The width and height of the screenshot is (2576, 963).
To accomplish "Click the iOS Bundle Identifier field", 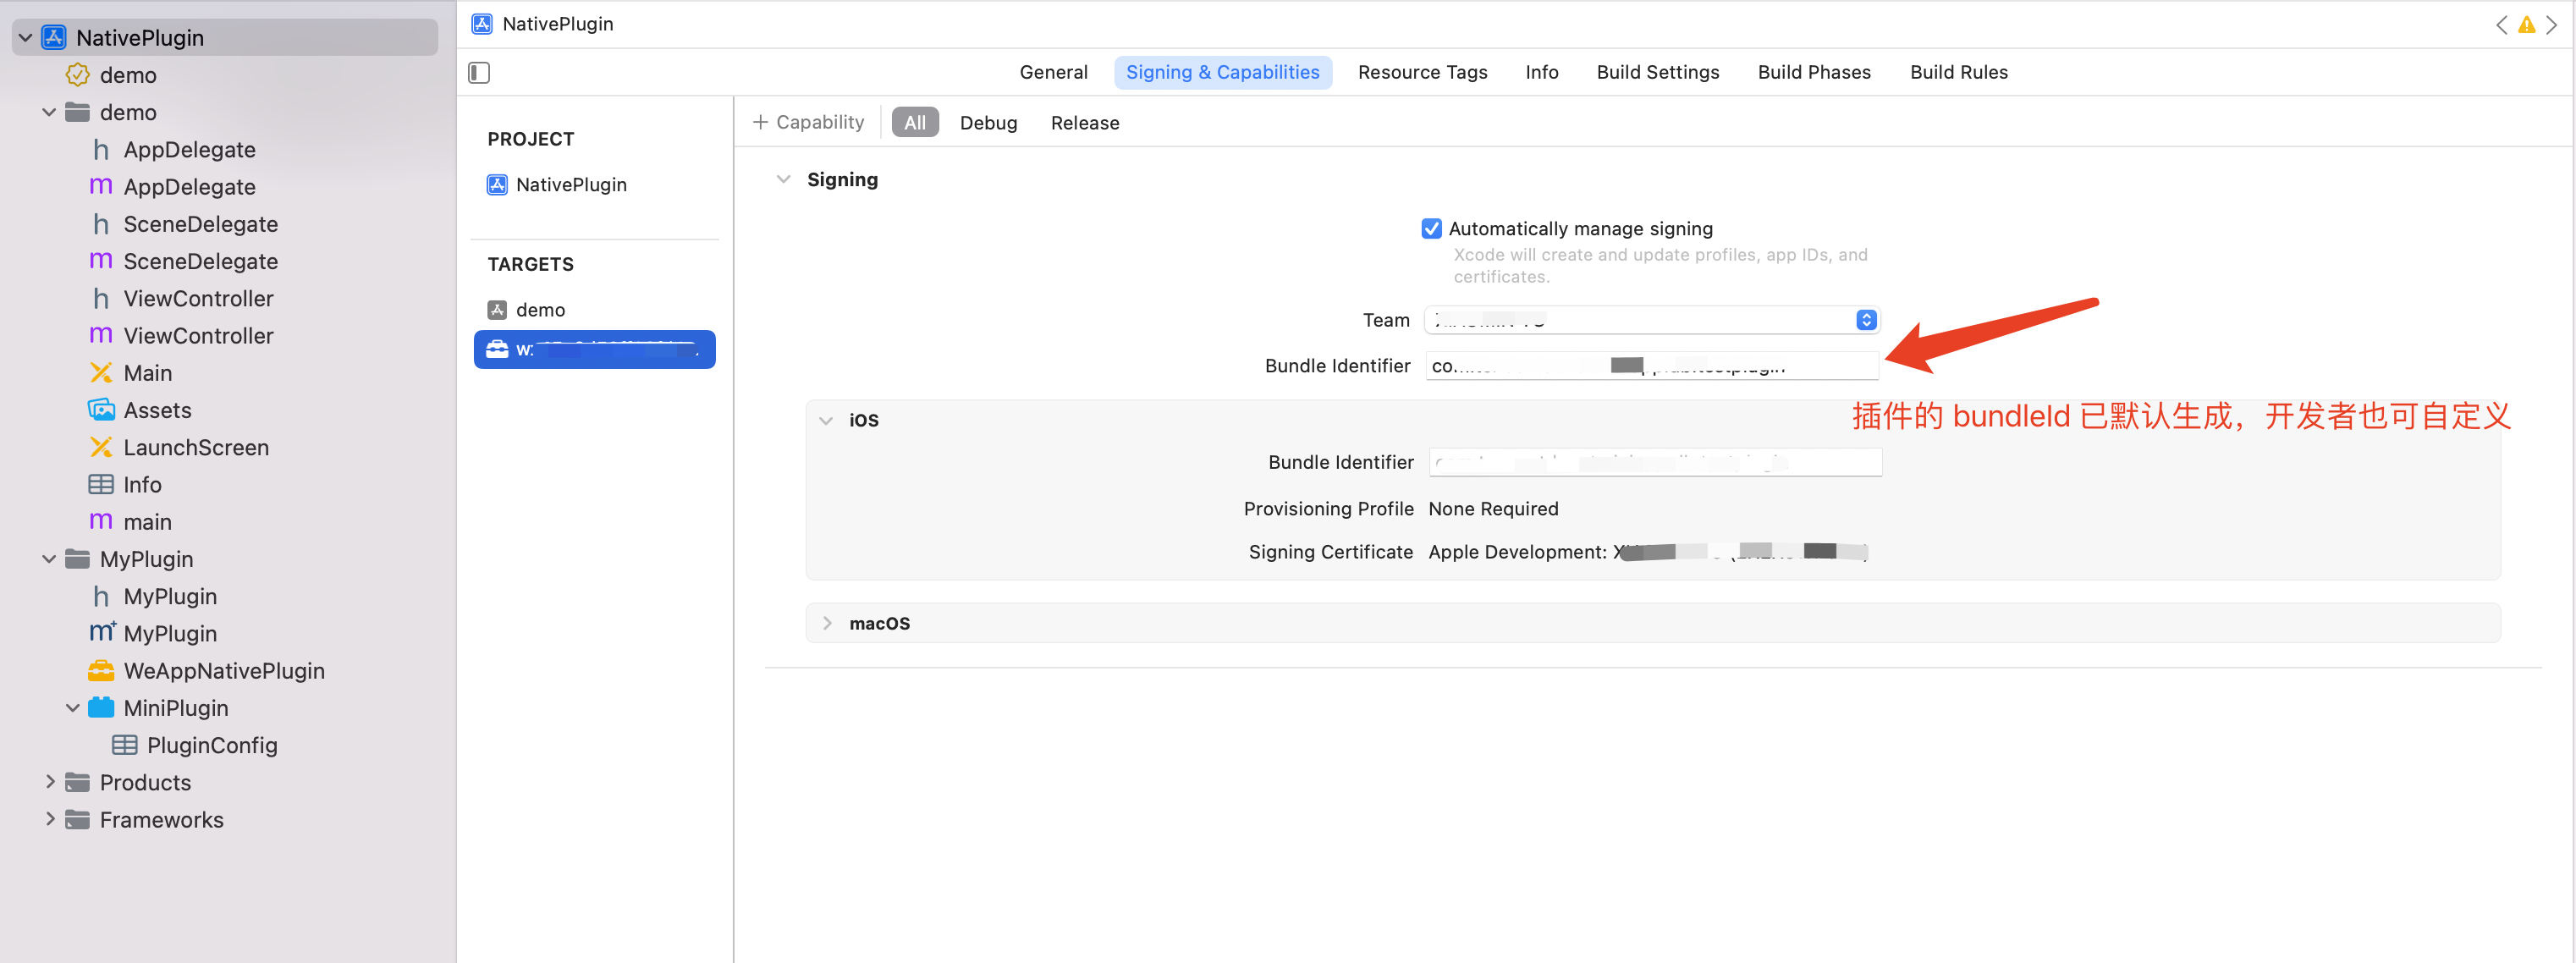I will click(x=1655, y=462).
